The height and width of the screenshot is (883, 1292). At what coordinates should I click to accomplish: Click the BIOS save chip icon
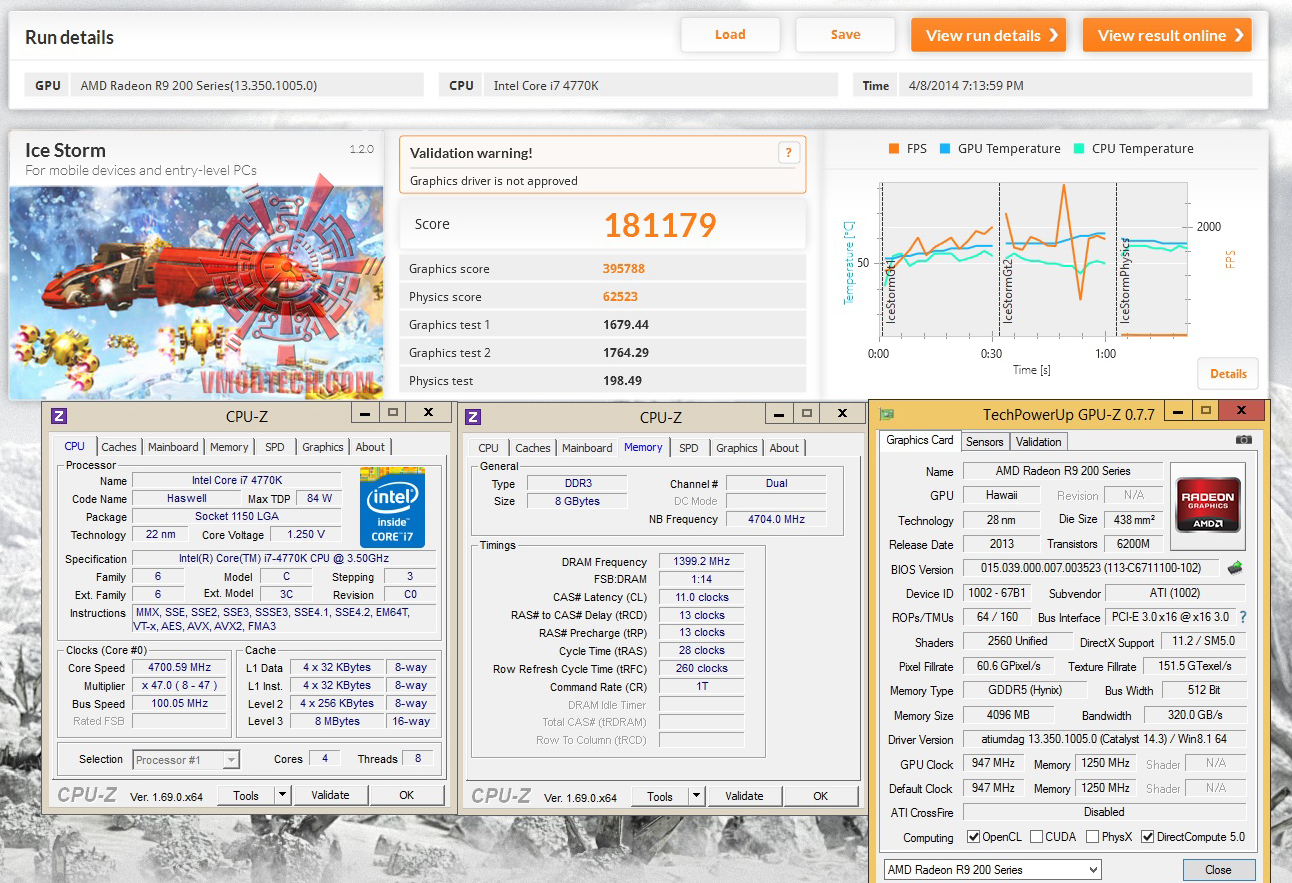pos(1236,568)
